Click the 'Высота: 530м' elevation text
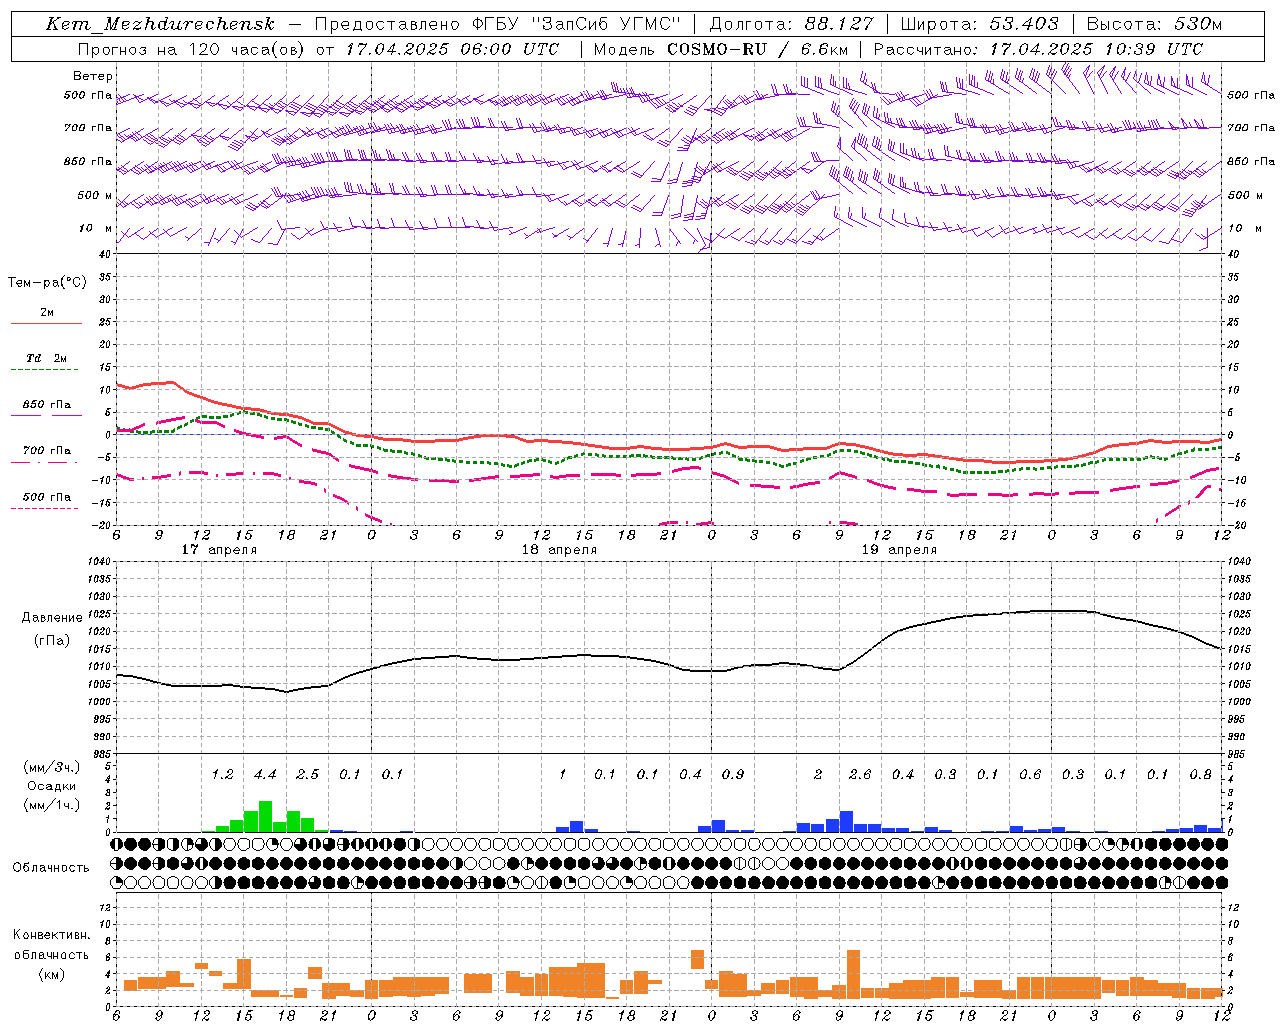Screen dimensions: 1280x1024 click(x=1154, y=24)
